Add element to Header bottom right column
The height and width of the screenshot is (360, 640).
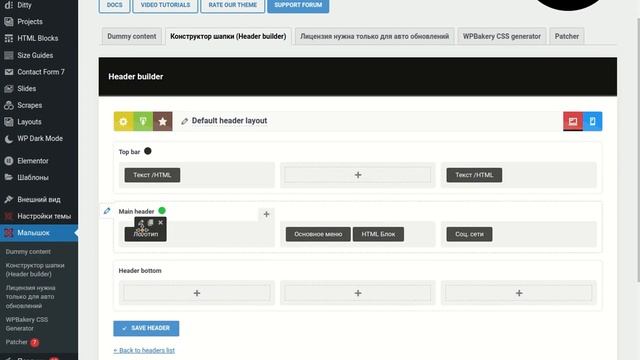pos(519,293)
